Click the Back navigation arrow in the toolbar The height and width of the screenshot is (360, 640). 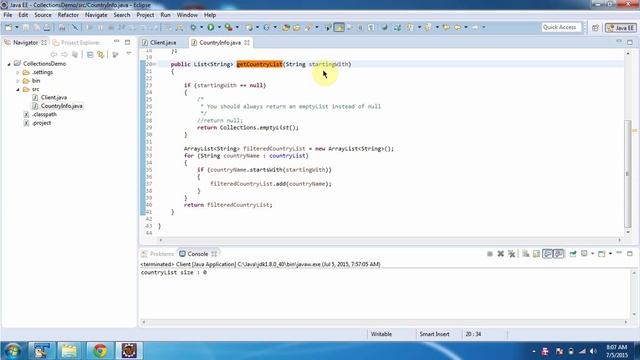click(x=457, y=27)
